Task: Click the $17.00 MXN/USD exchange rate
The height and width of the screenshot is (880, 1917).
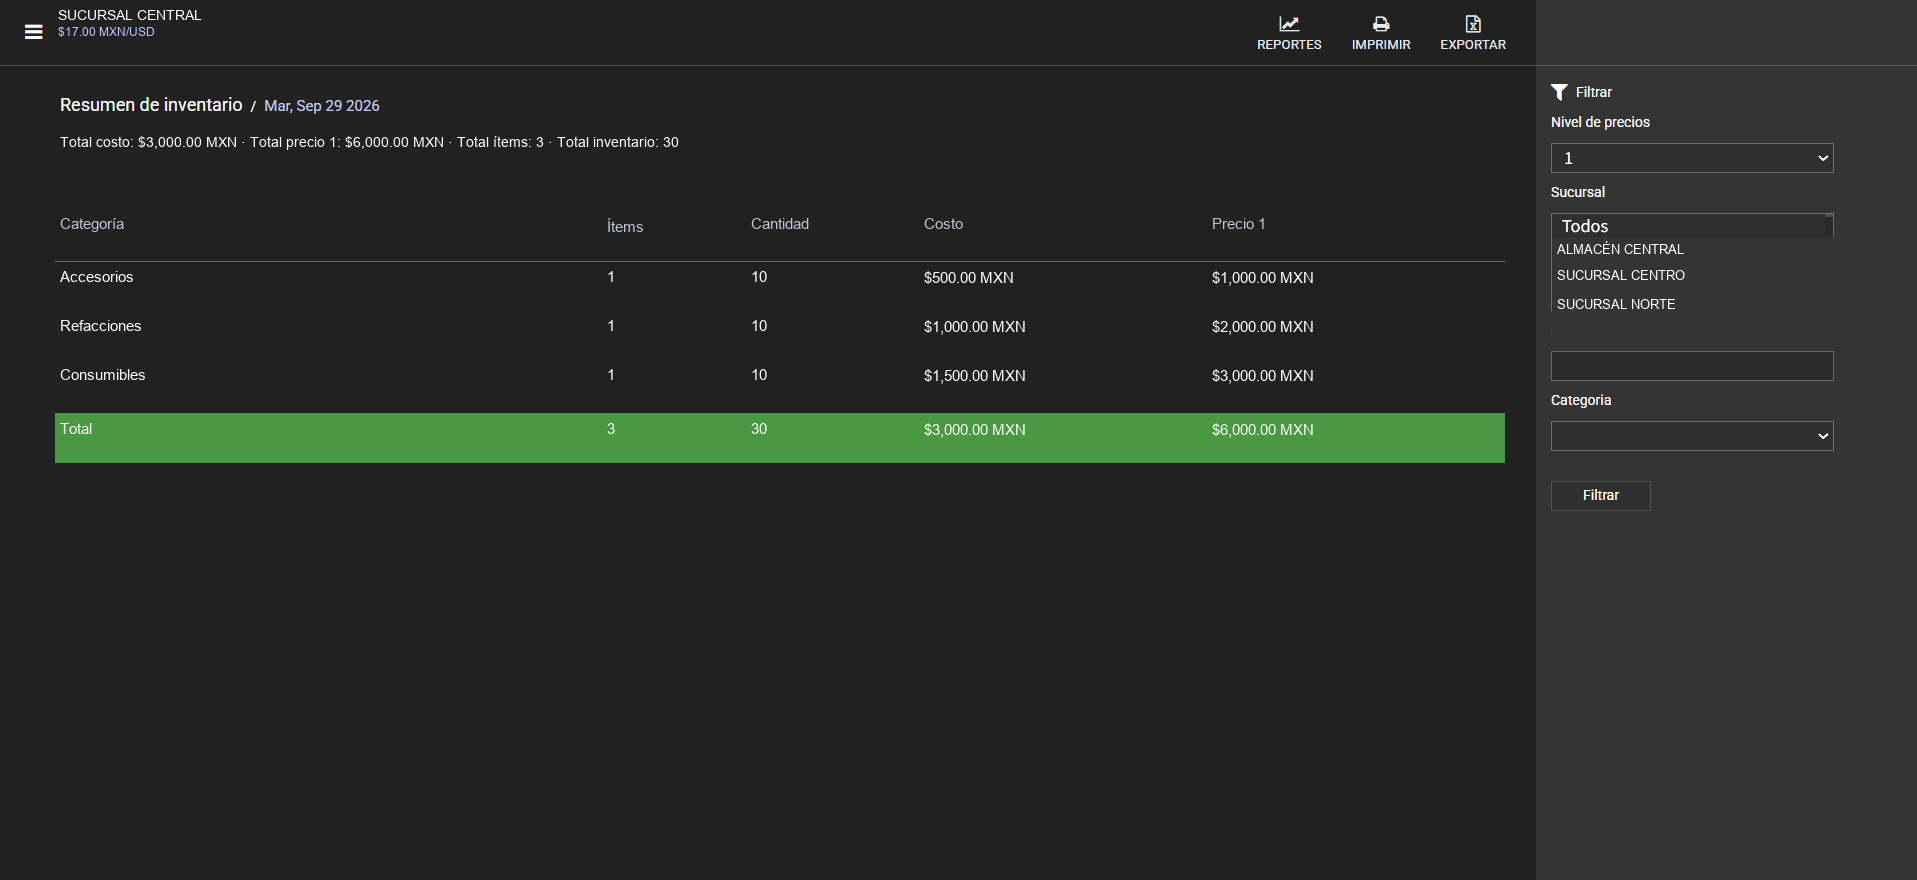Action: [106, 32]
